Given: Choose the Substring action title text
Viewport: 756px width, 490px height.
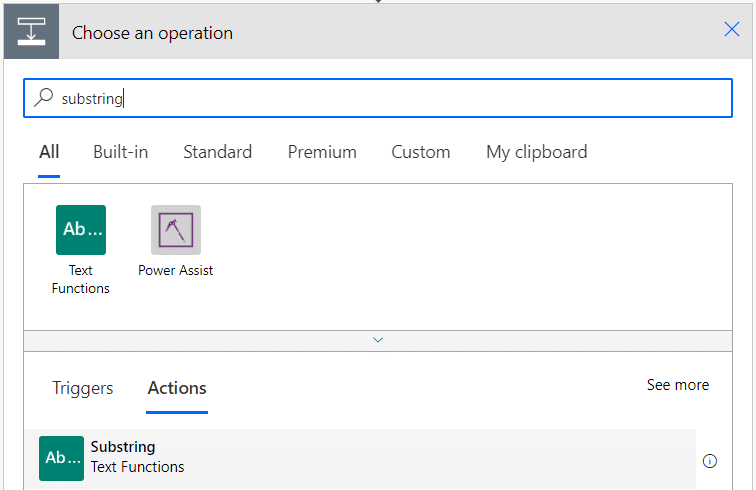Looking at the screenshot, I should pos(123,447).
